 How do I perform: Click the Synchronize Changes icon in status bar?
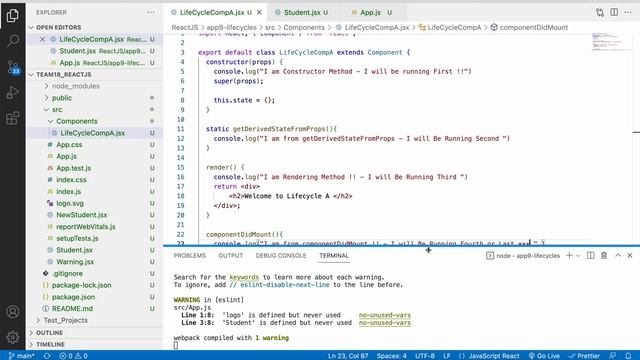tap(47, 356)
